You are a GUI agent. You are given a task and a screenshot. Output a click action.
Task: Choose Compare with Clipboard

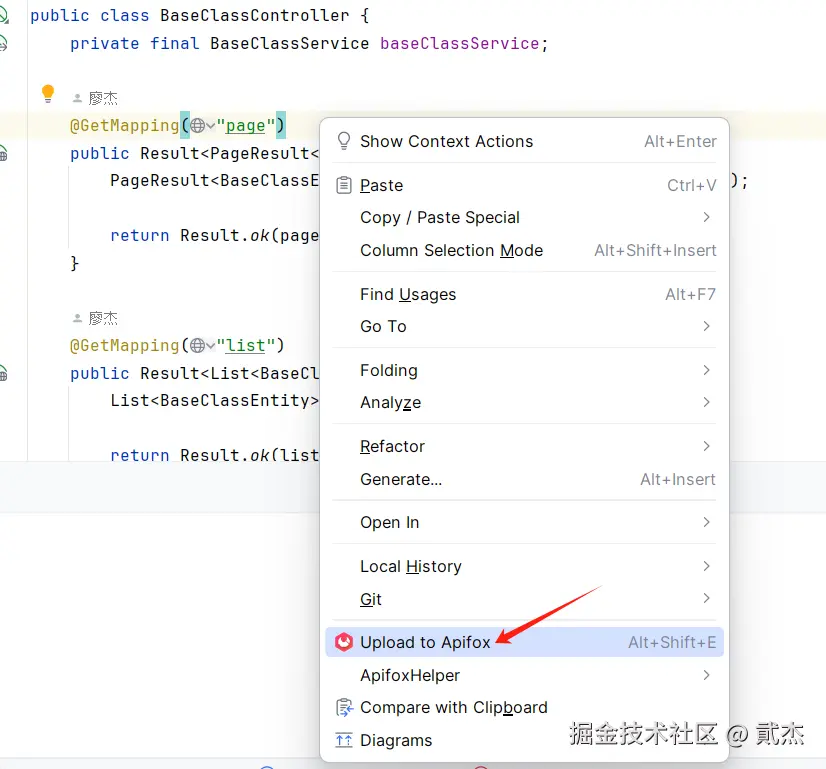coord(524,707)
